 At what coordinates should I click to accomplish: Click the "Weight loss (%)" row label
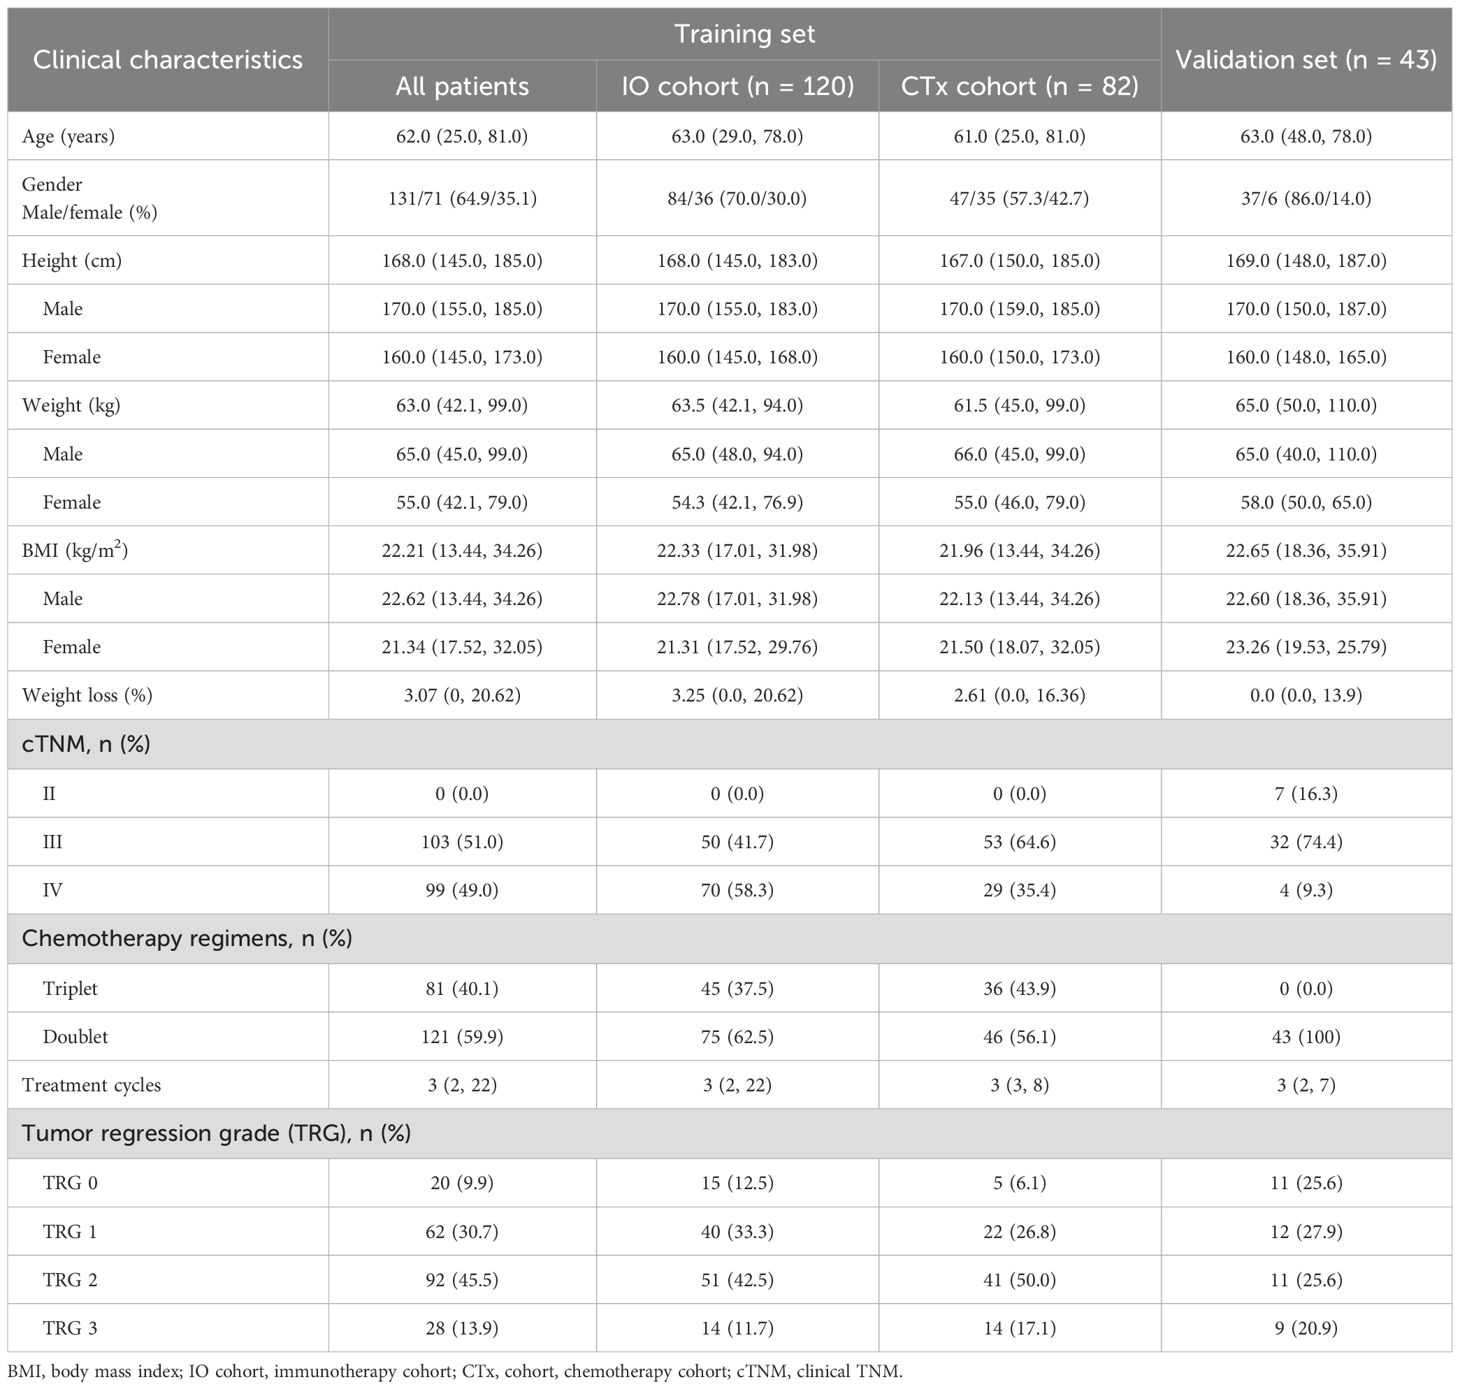point(87,695)
